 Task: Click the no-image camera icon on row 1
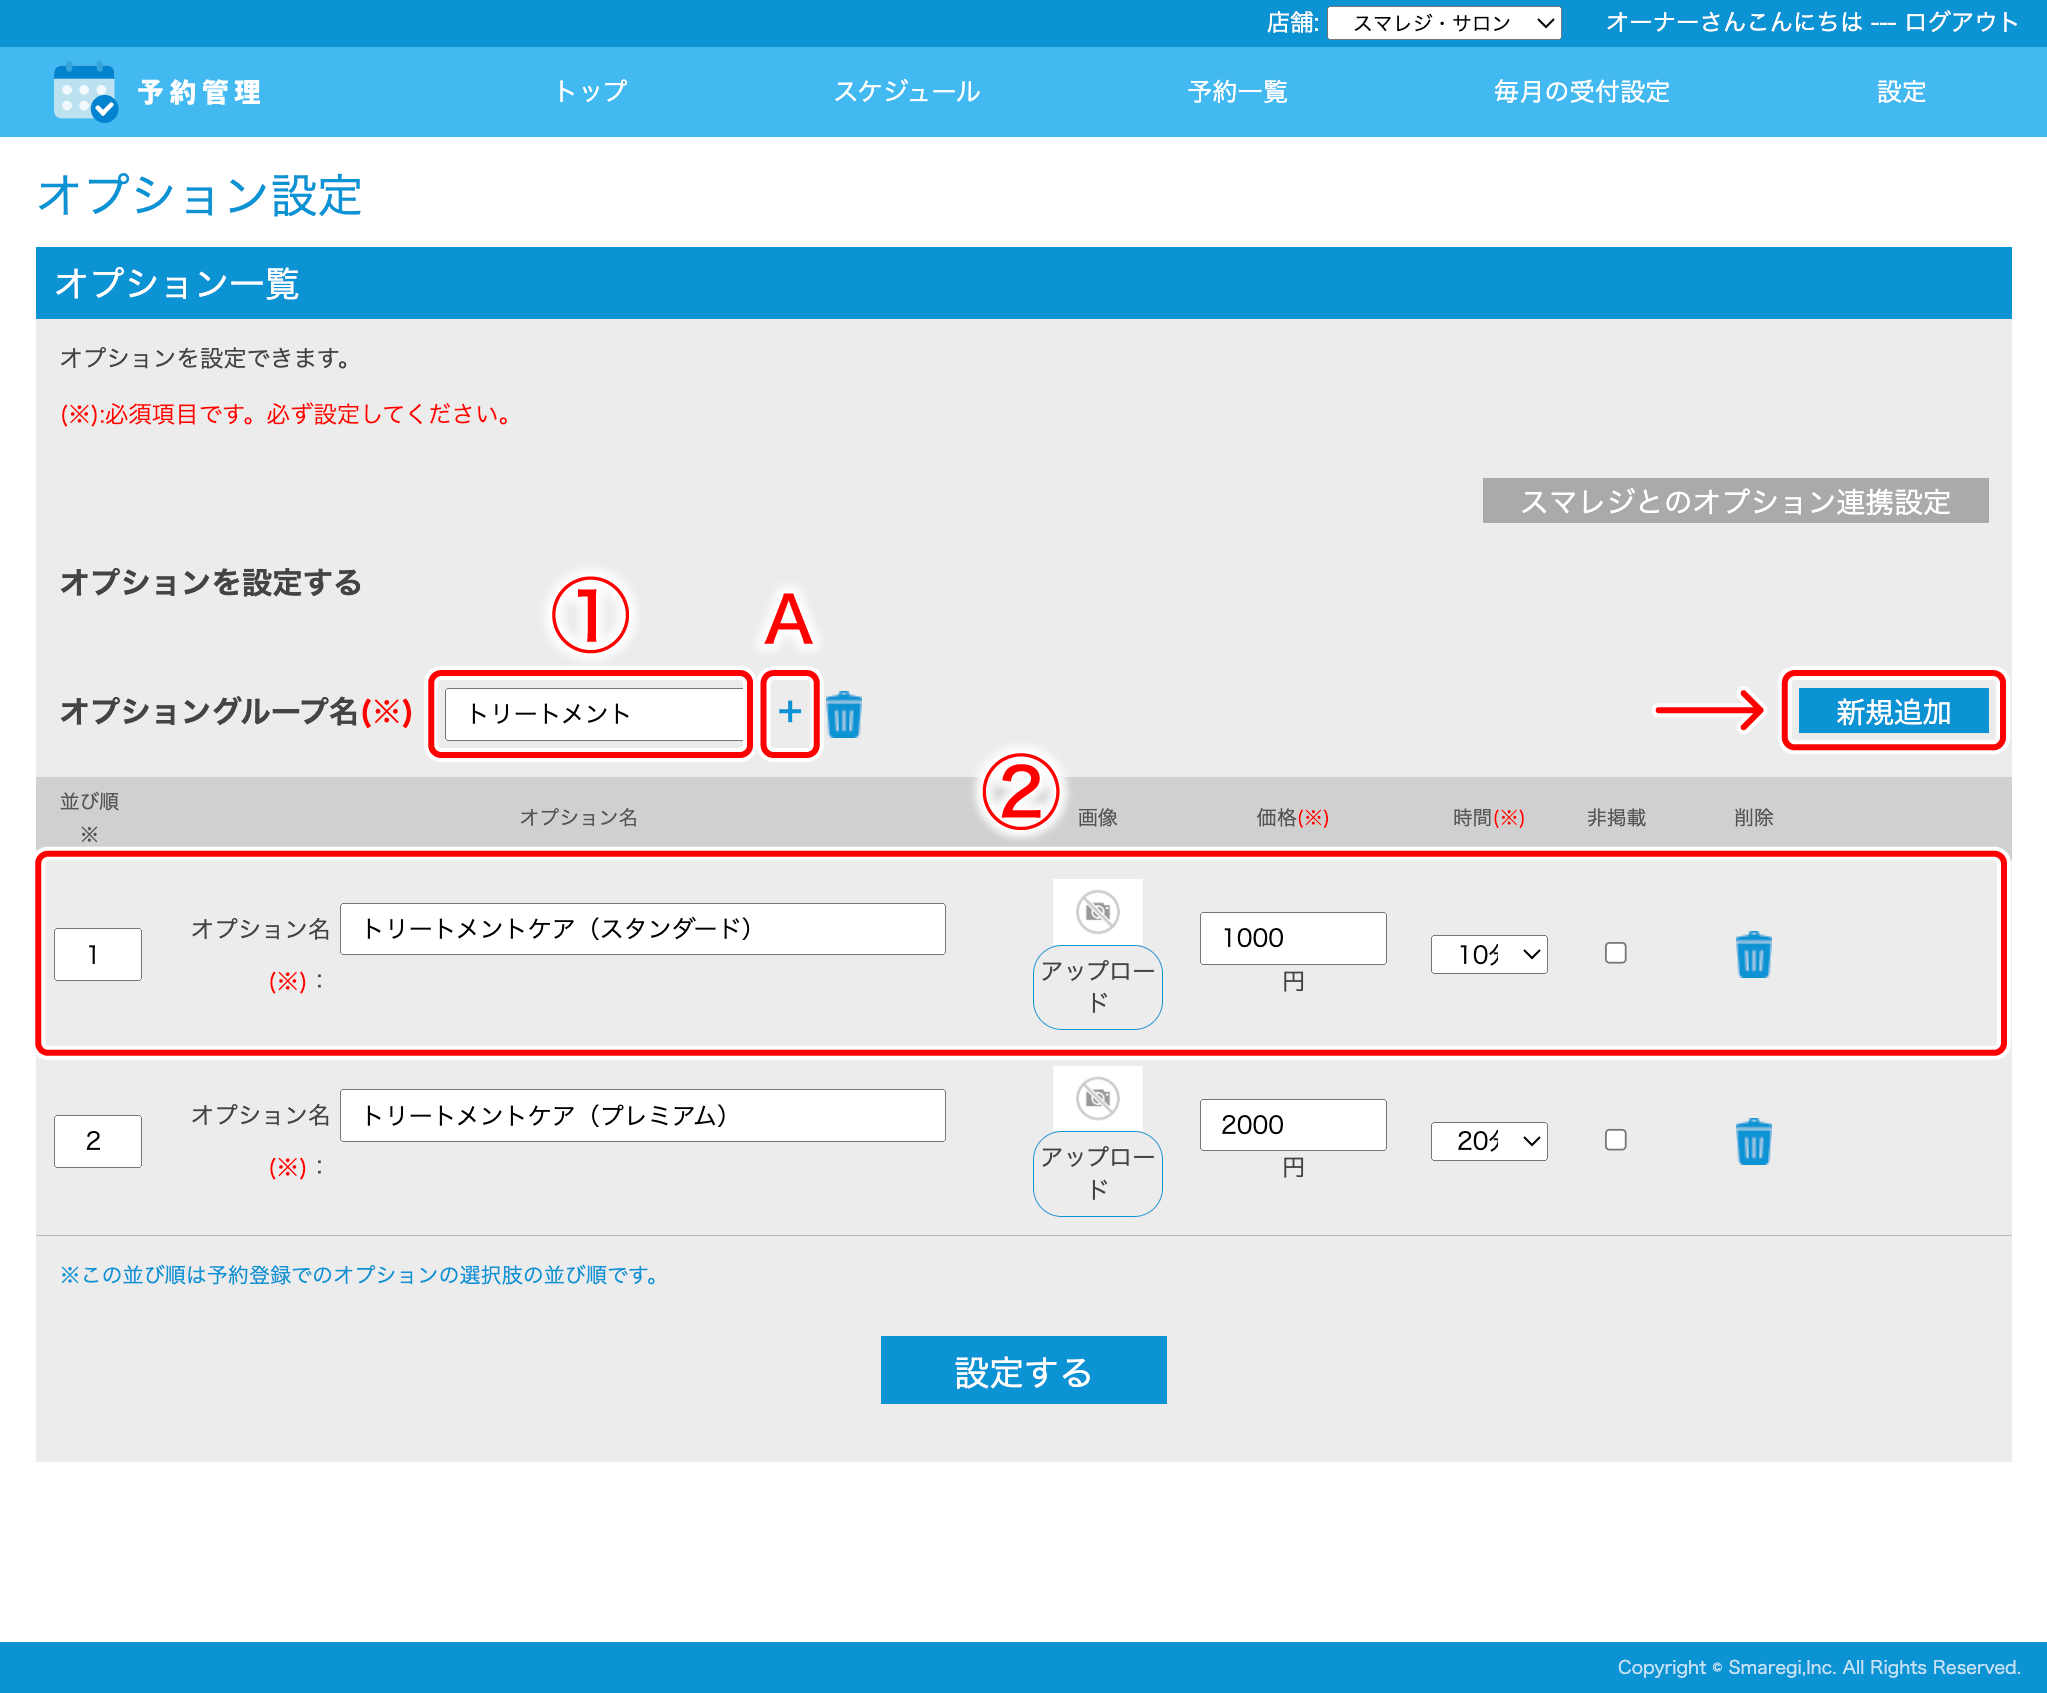1097,910
